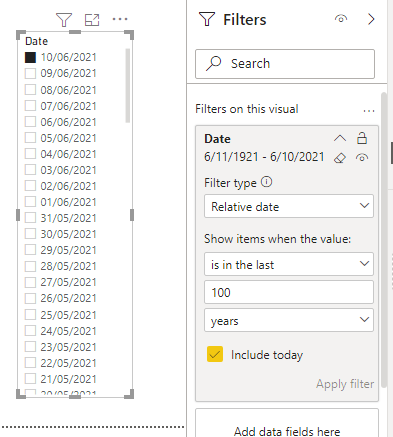Click the 6/11/1921 - 6/10/2021 range summary

coord(264,157)
